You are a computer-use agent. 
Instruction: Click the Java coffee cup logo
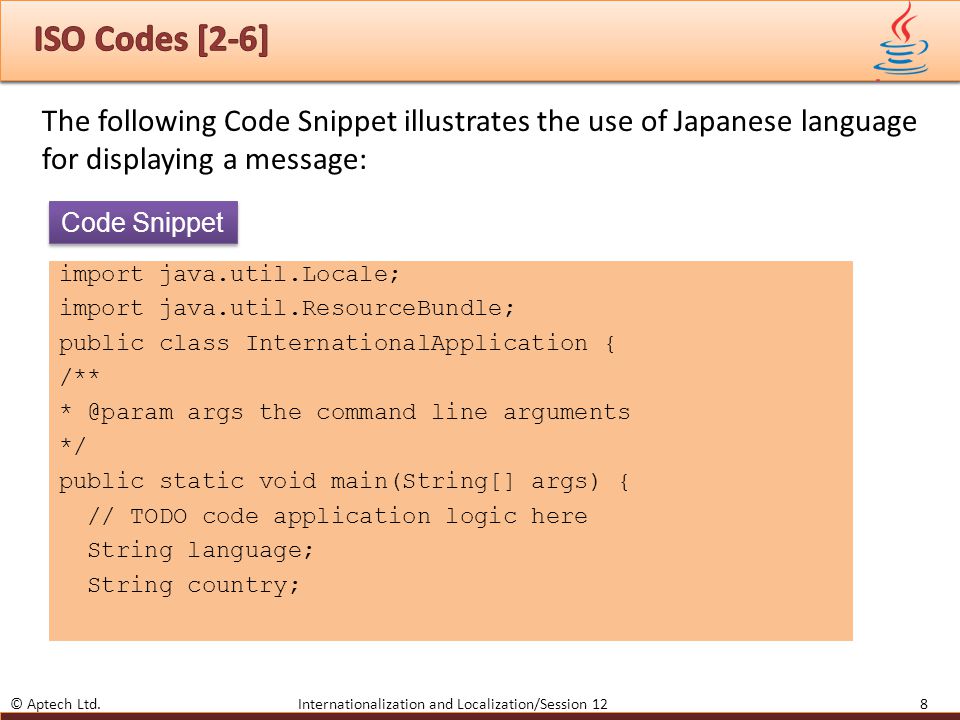tap(901, 39)
